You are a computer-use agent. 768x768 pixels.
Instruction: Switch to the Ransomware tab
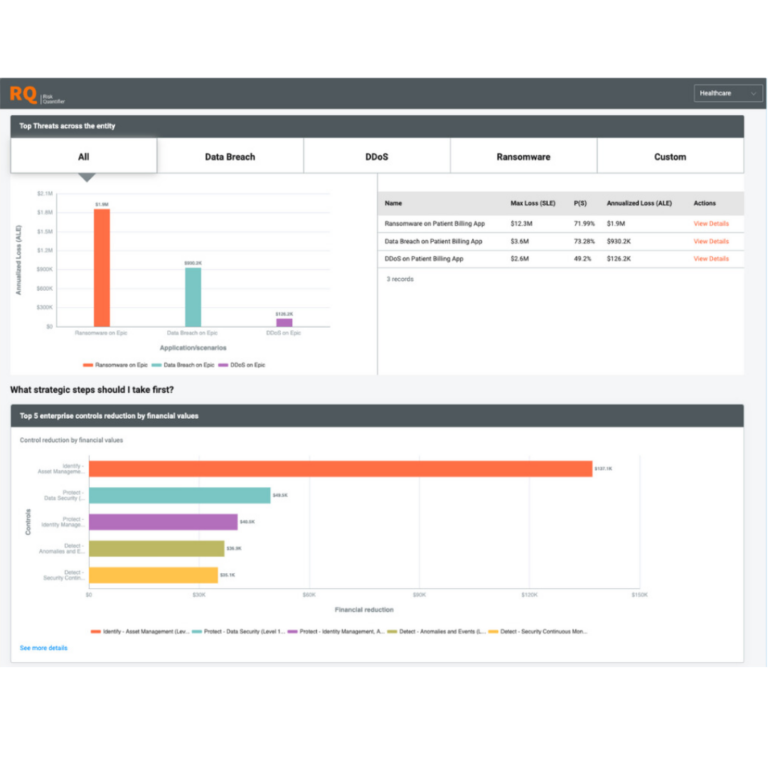coord(523,156)
